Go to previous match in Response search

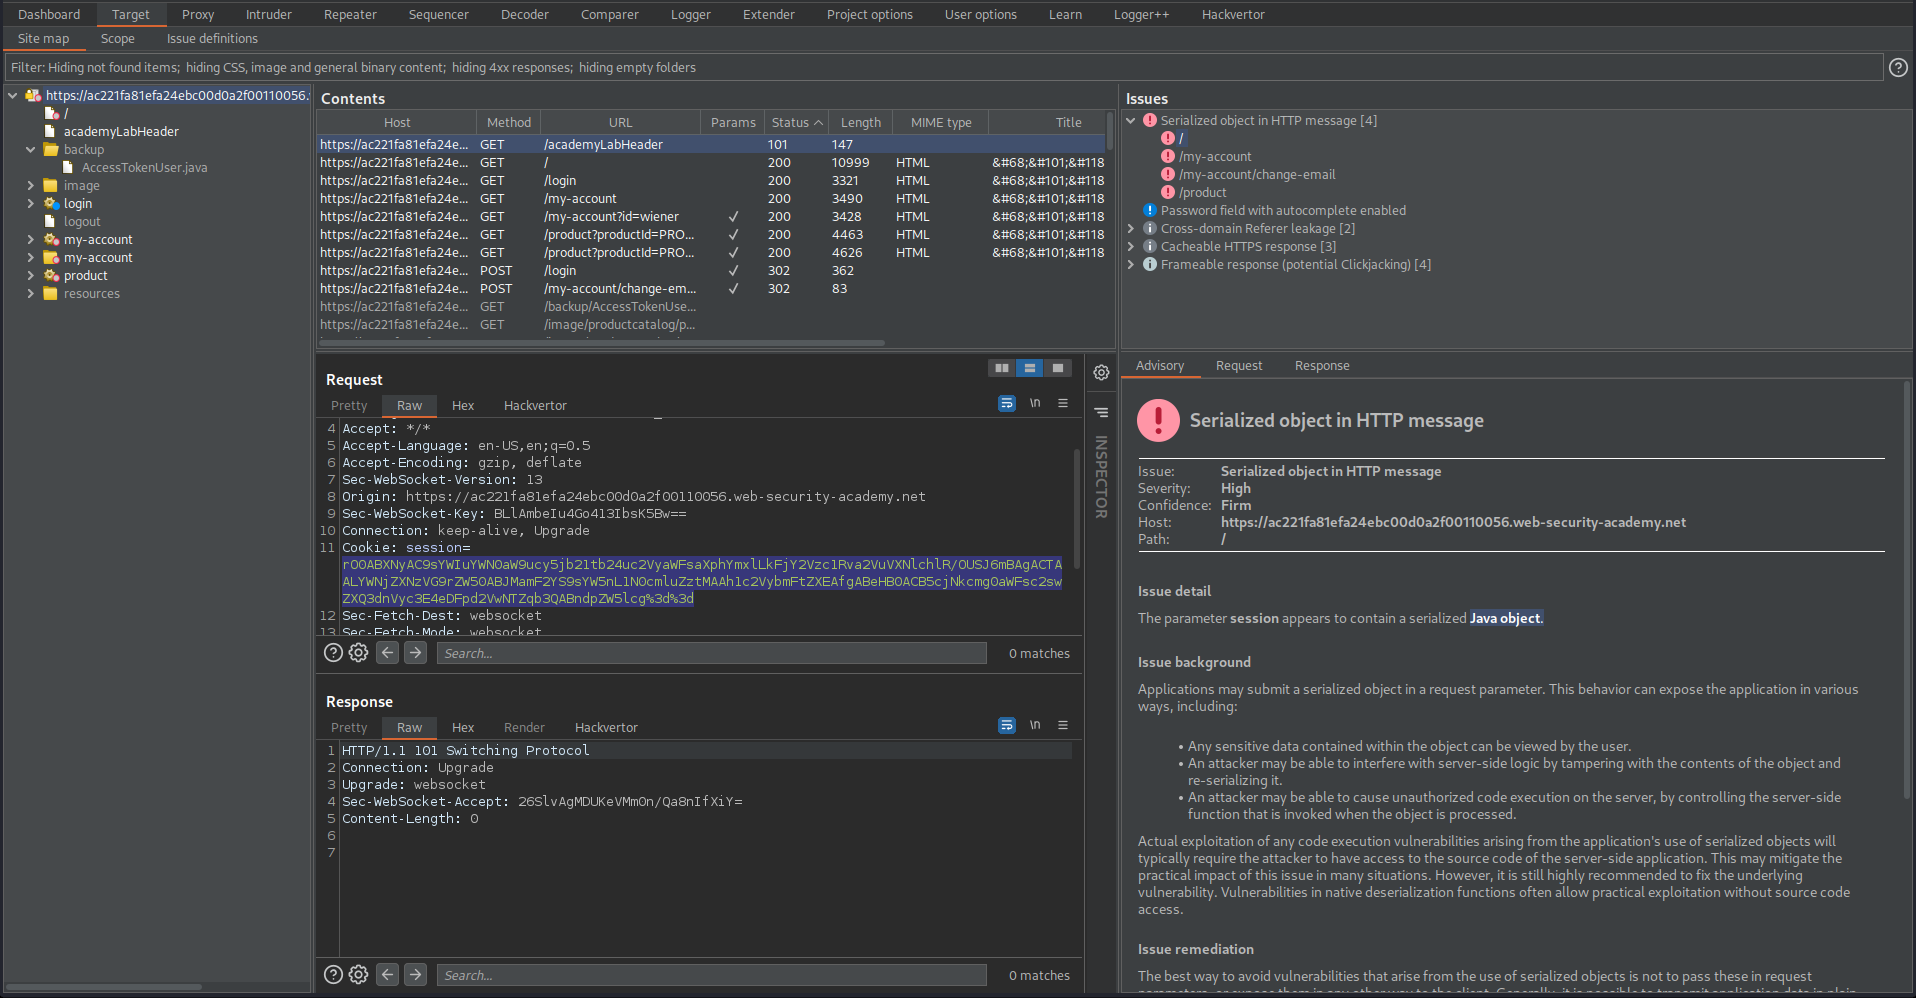tap(388, 974)
